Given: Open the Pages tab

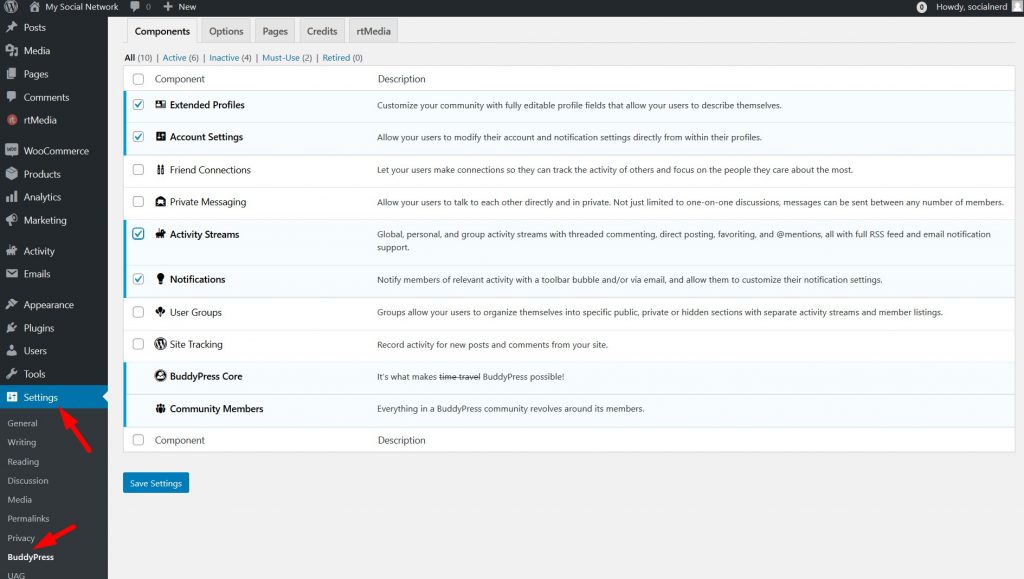Looking at the screenshot, I should (275, 31).
